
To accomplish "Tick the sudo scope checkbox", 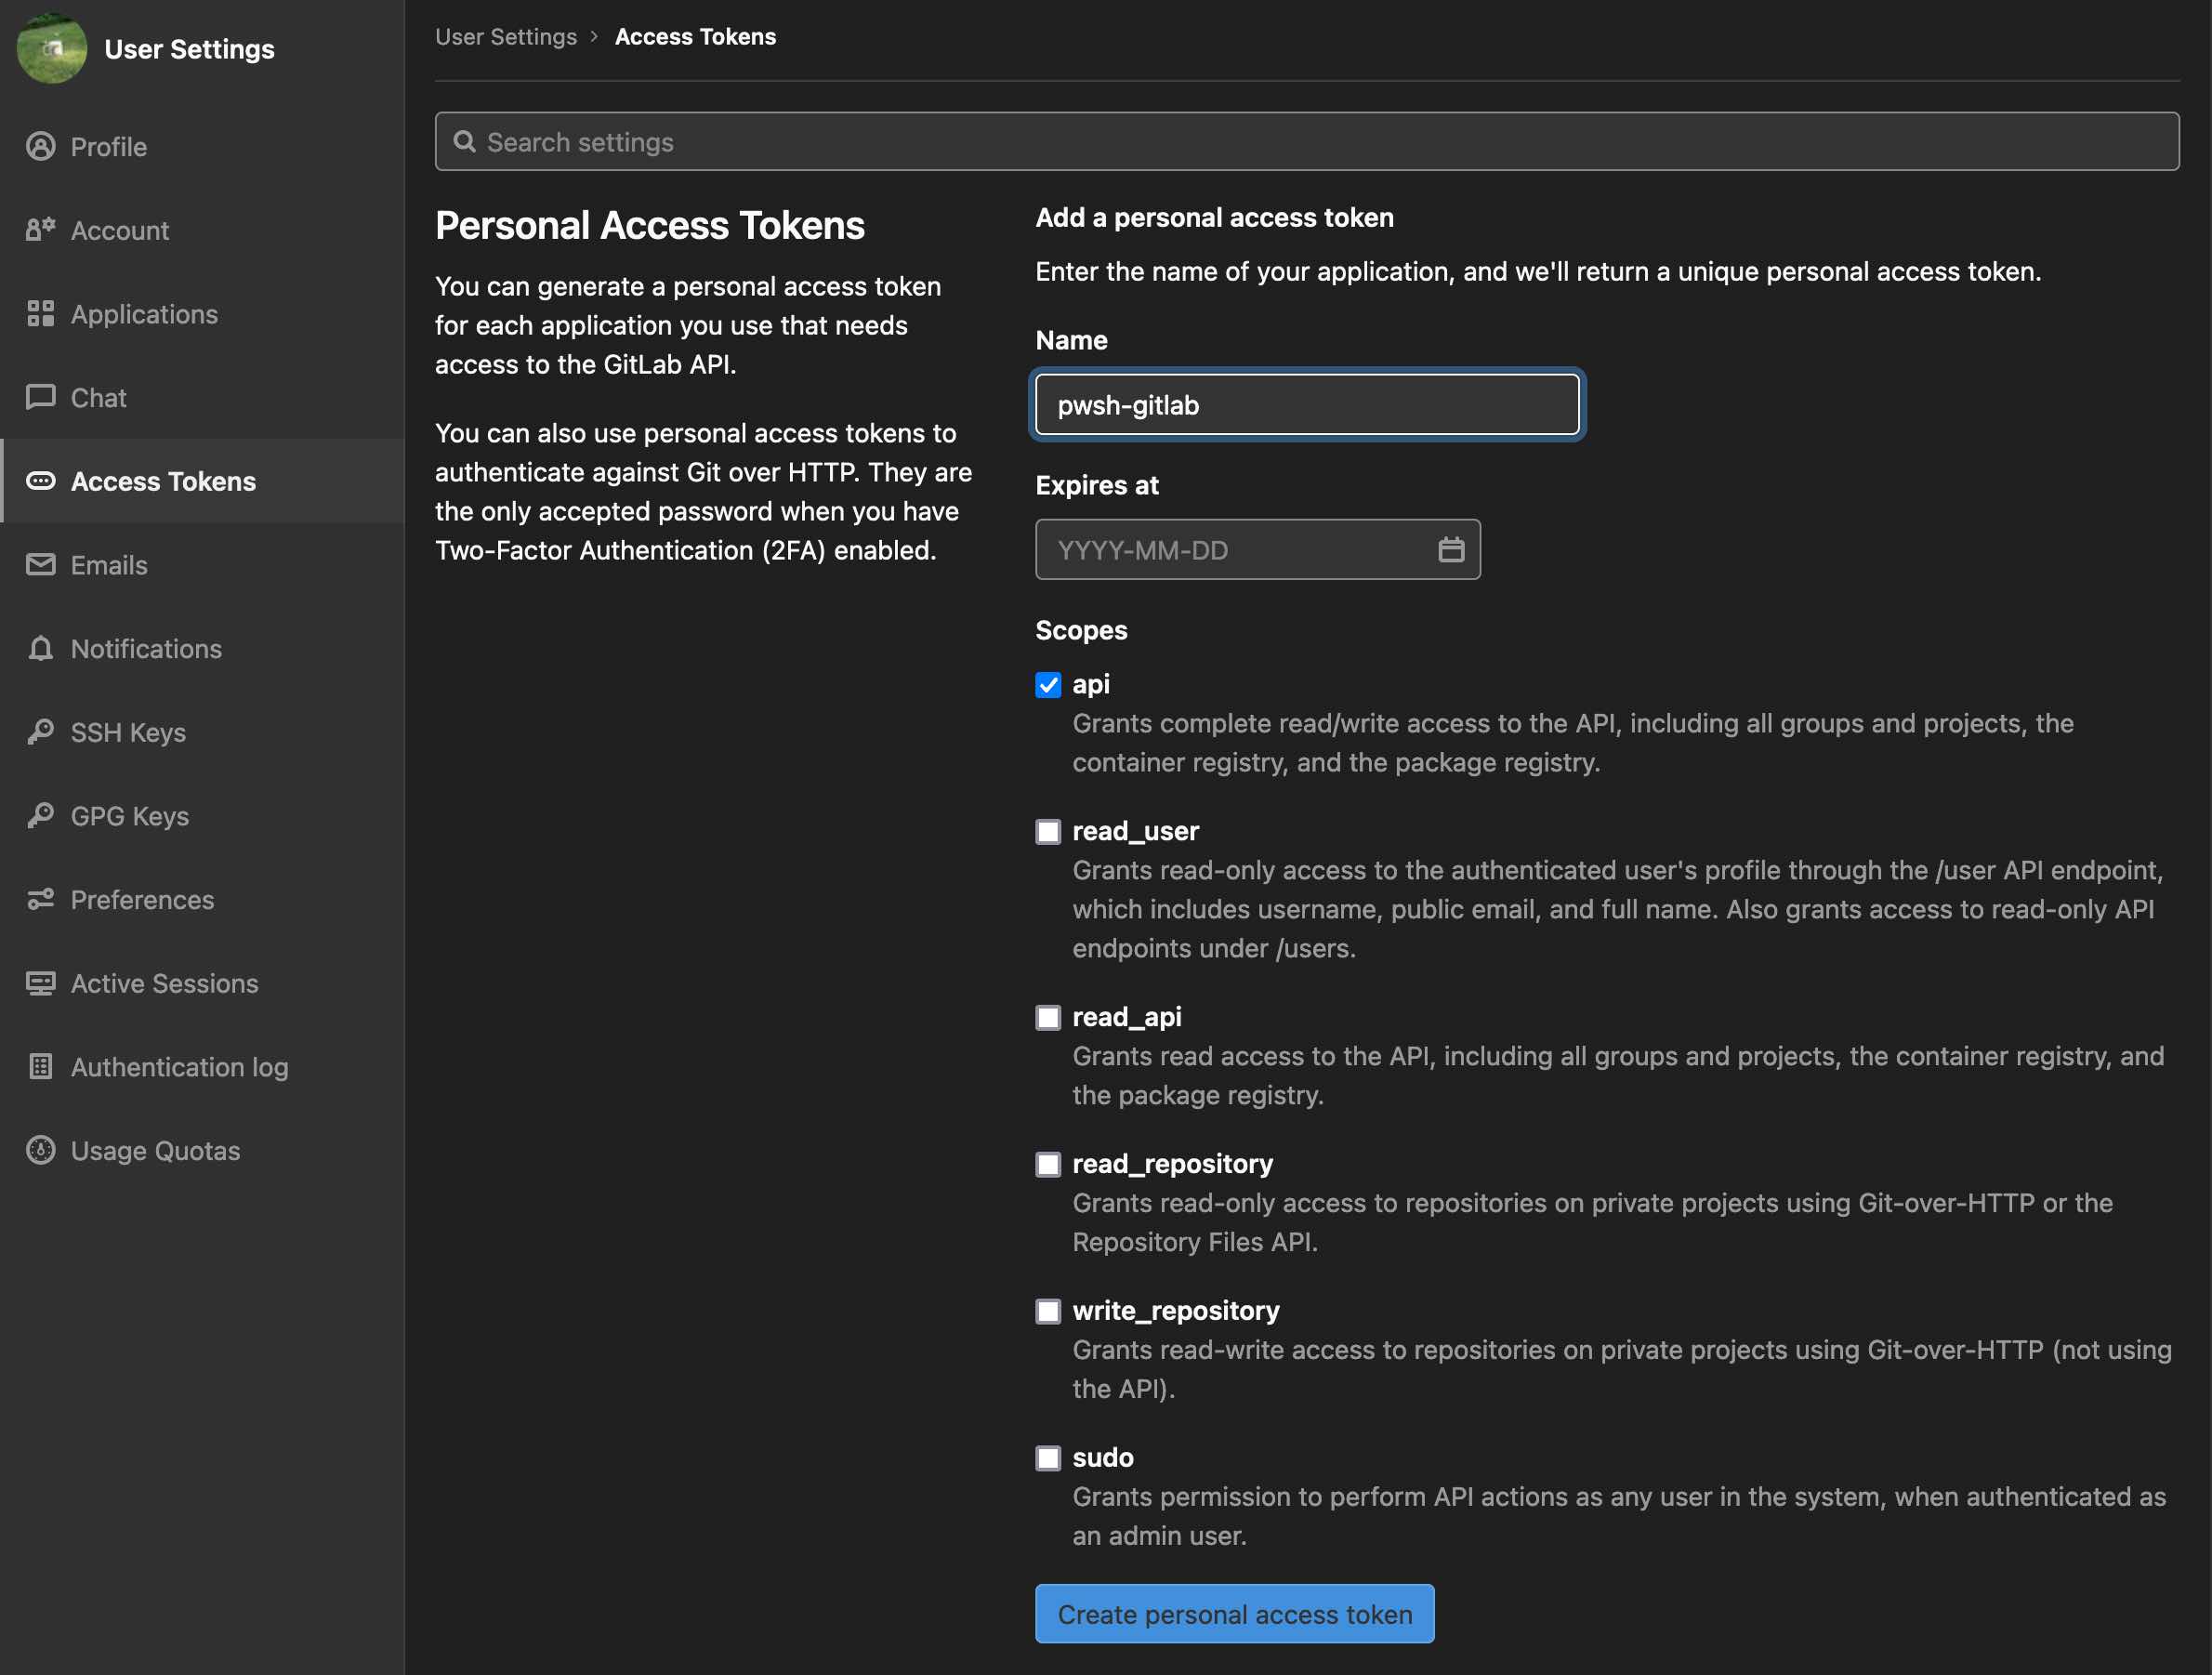I will tap(1047, 1458).
